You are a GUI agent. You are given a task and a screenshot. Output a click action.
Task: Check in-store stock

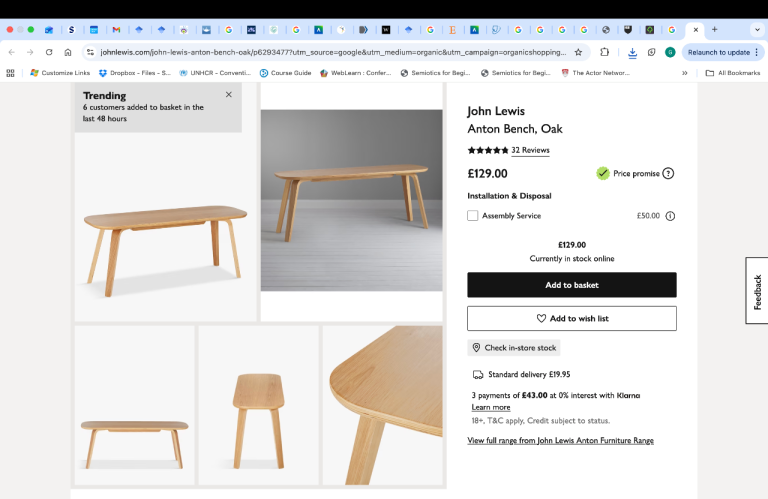514,348
